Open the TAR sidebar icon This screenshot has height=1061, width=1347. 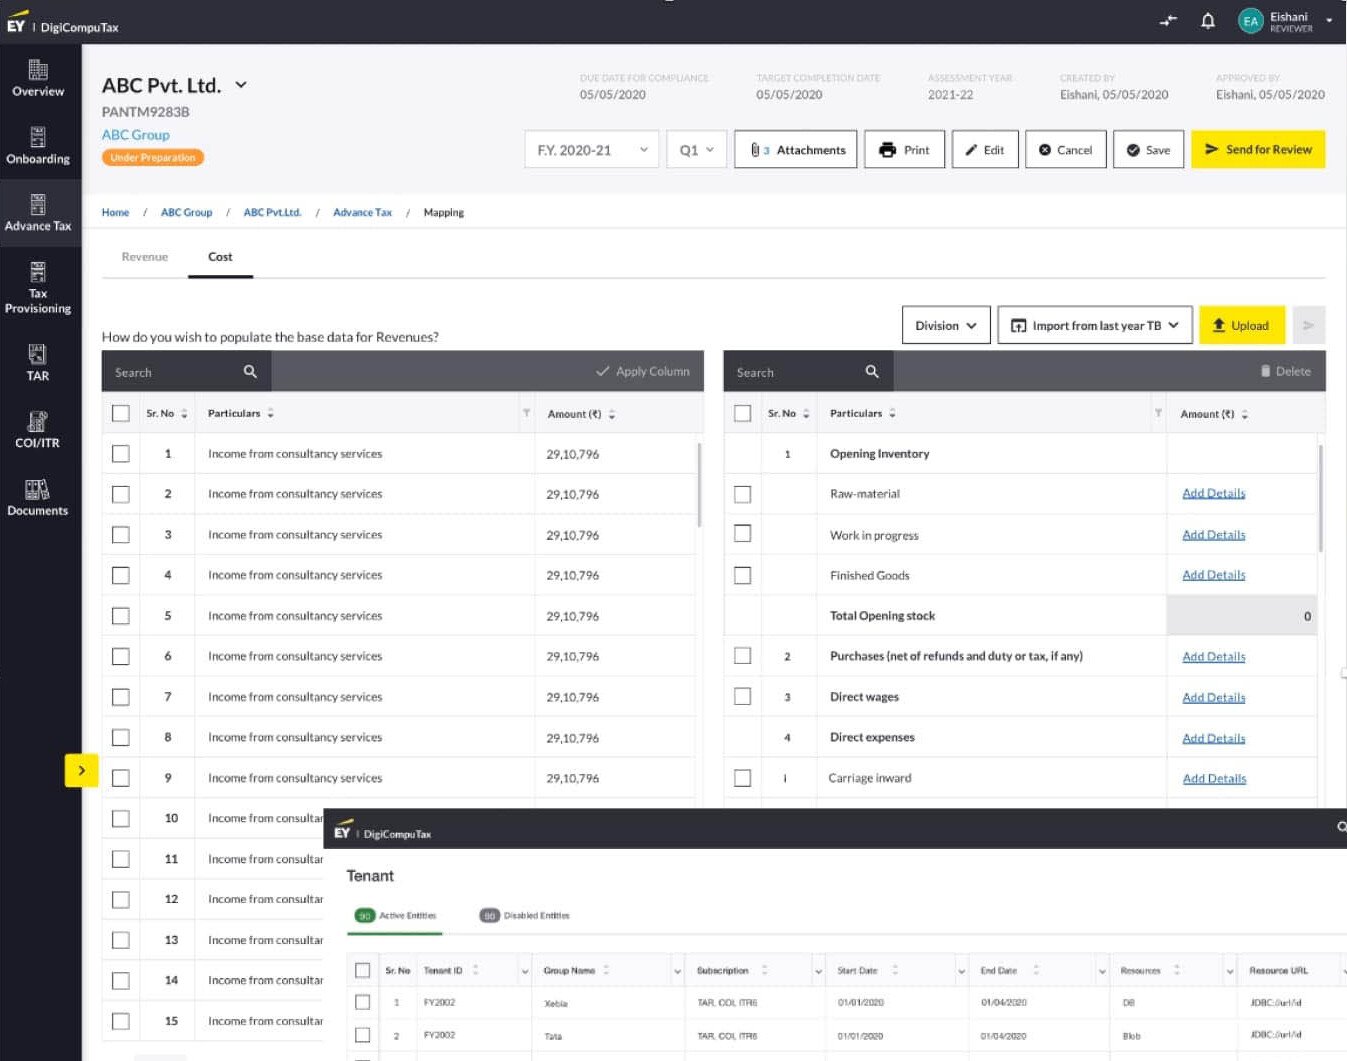38,362
